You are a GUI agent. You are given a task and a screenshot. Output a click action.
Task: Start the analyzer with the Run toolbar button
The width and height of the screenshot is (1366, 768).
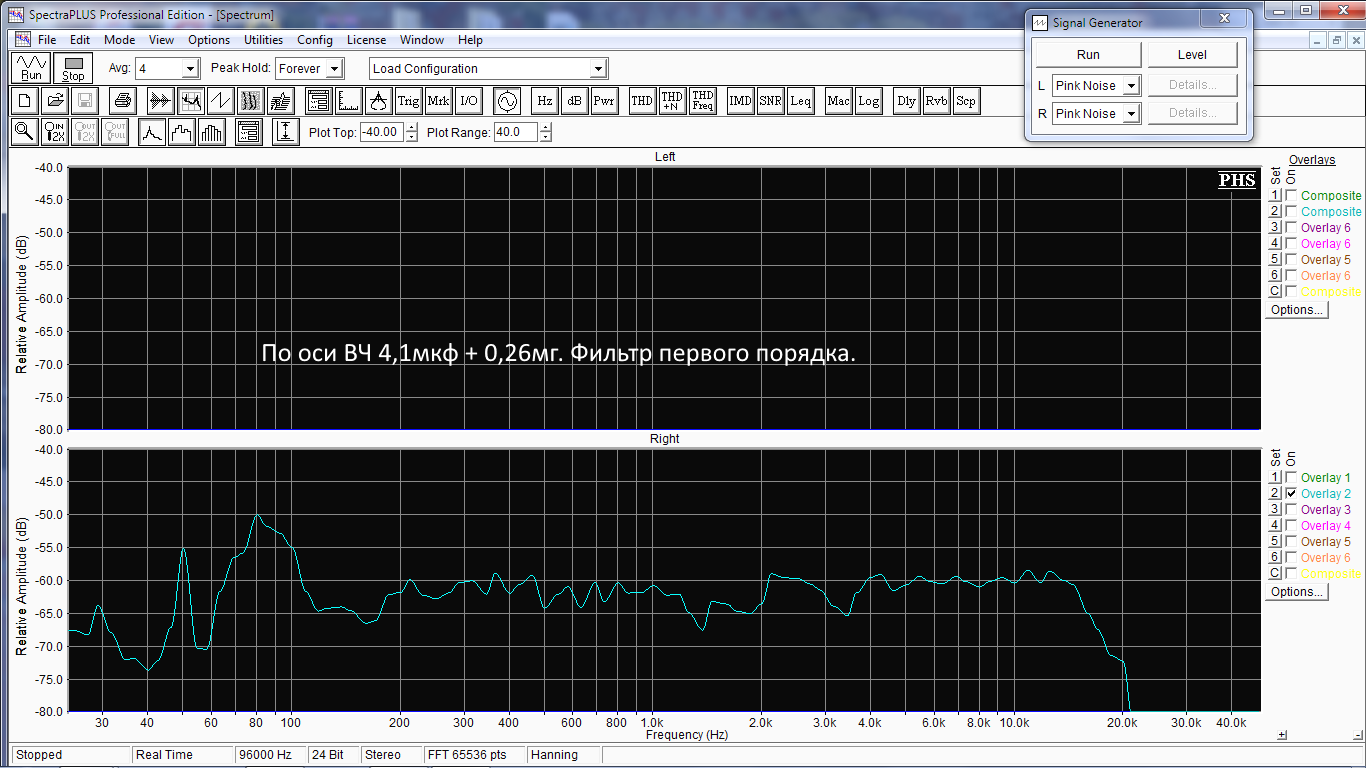click(x=32, y=68)
